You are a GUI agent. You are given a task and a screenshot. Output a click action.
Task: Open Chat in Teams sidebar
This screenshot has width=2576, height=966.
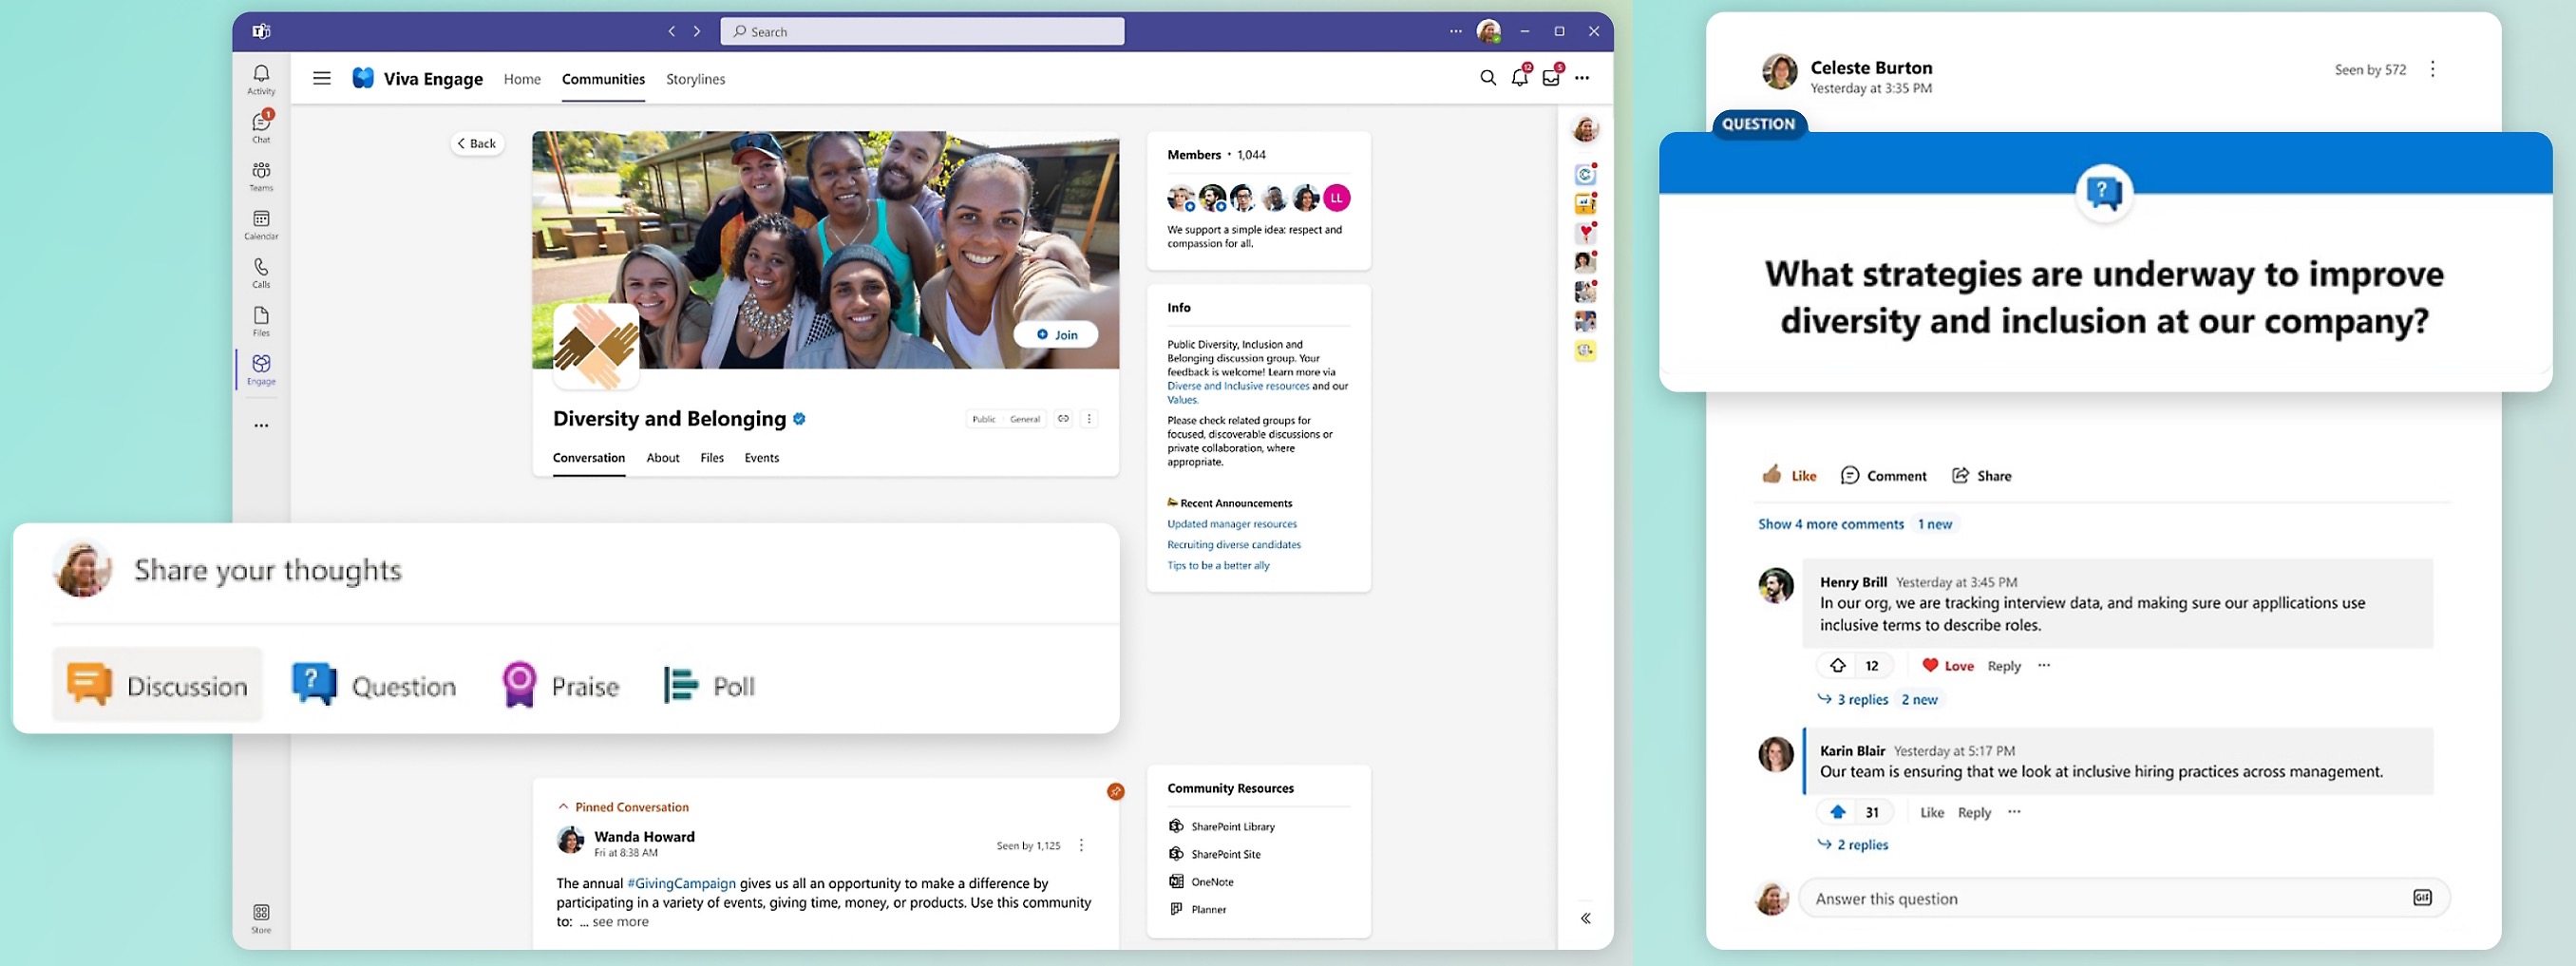(x=261, y=128)
